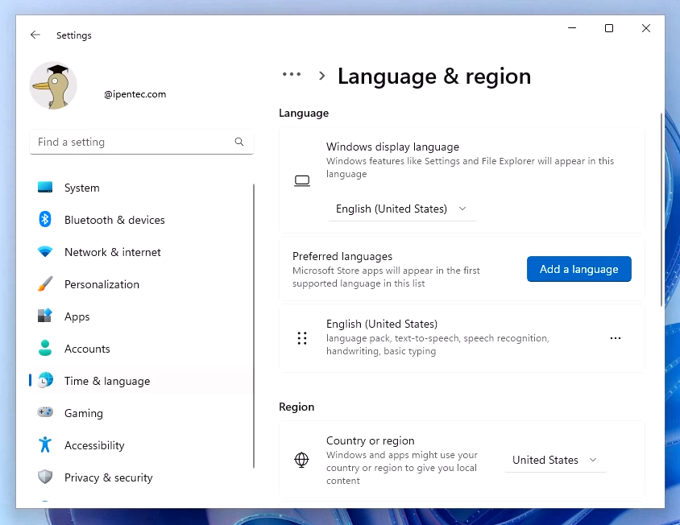This screenshot has width=680, height=525.
Task: Click the globe Country or region icon
Action: point(301,460)
